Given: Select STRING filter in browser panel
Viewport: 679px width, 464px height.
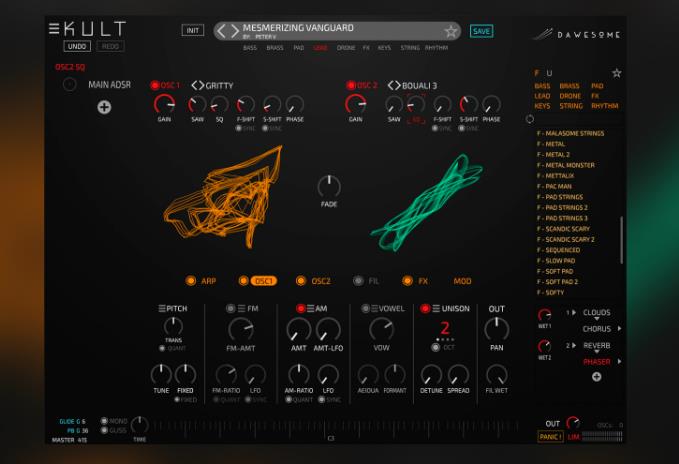Looking at the screenshot, I should [x=571, y=106].
